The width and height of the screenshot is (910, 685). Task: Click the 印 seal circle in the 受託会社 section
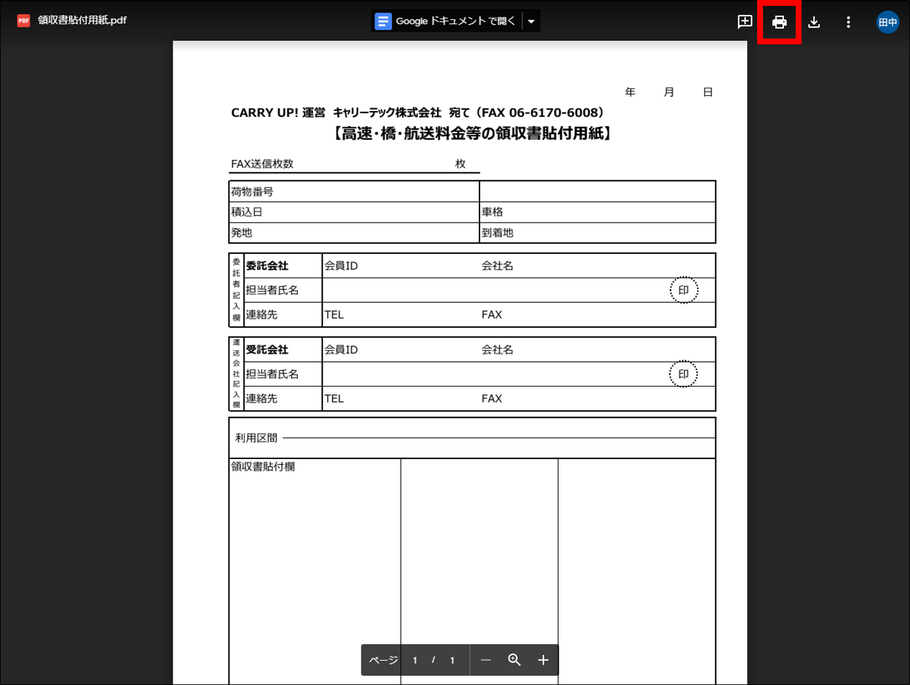[684, 374]
